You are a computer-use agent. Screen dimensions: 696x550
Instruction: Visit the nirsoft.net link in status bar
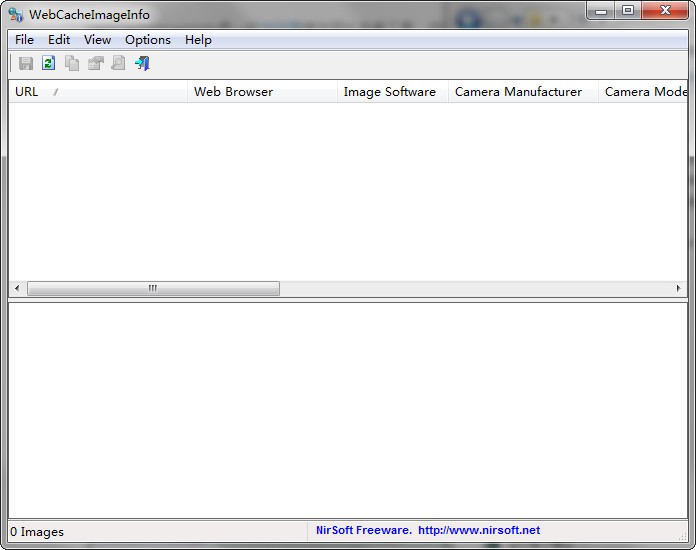click(x=478, y=530)
